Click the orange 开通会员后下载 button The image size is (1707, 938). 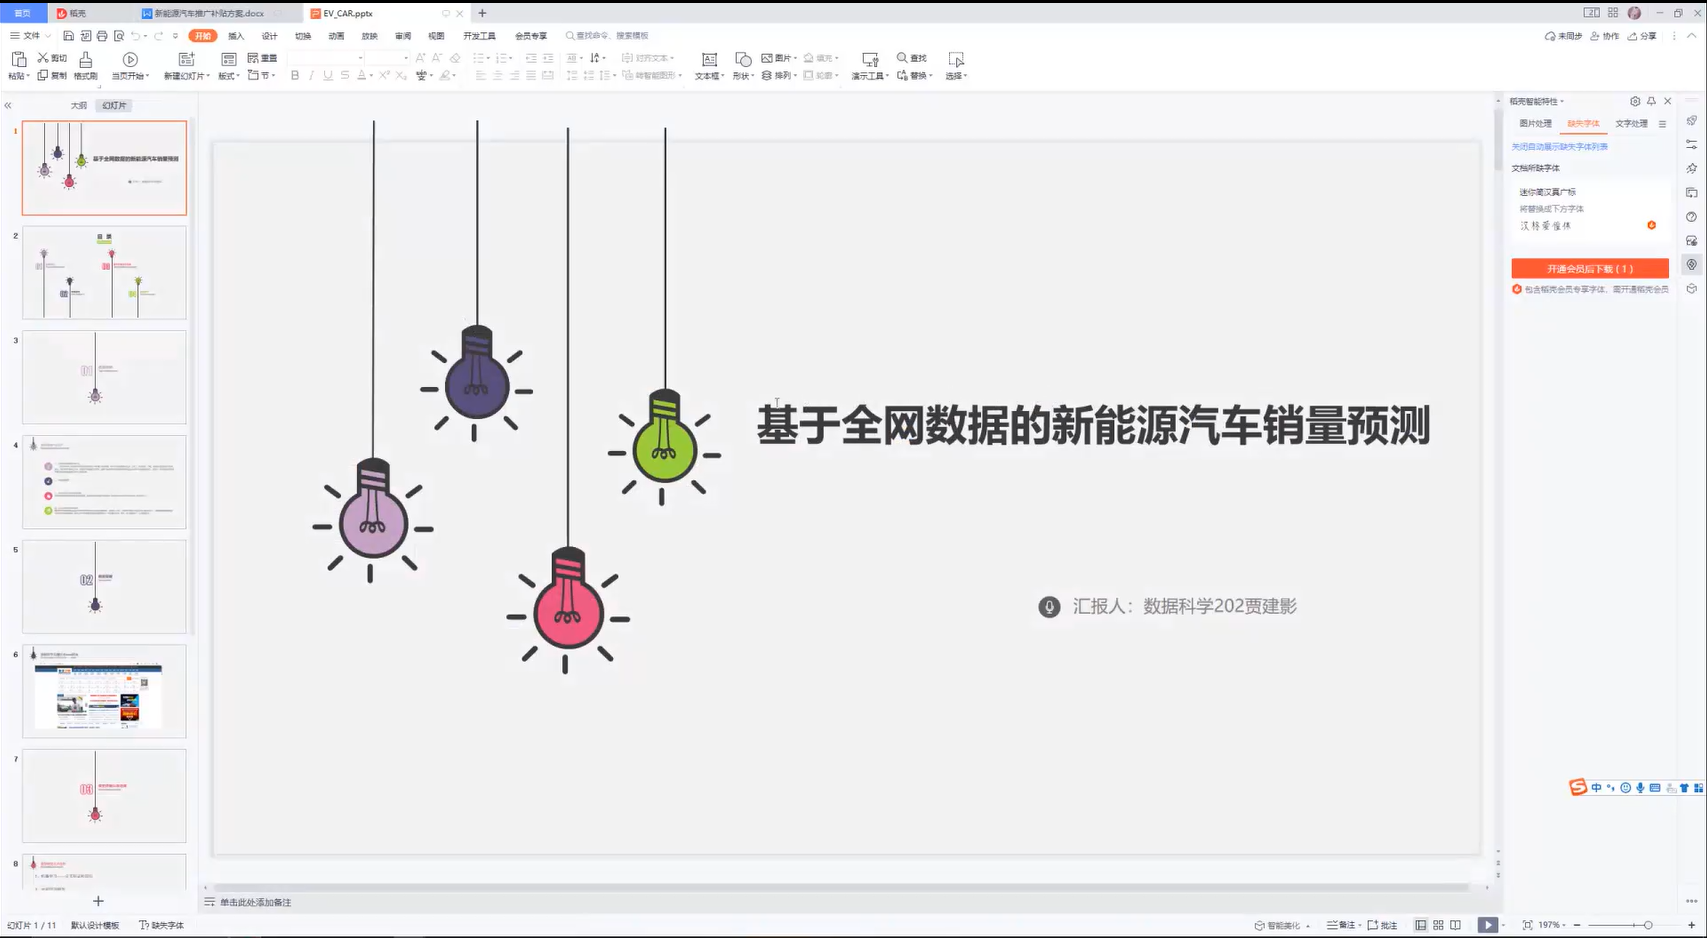coord(1589,268)
